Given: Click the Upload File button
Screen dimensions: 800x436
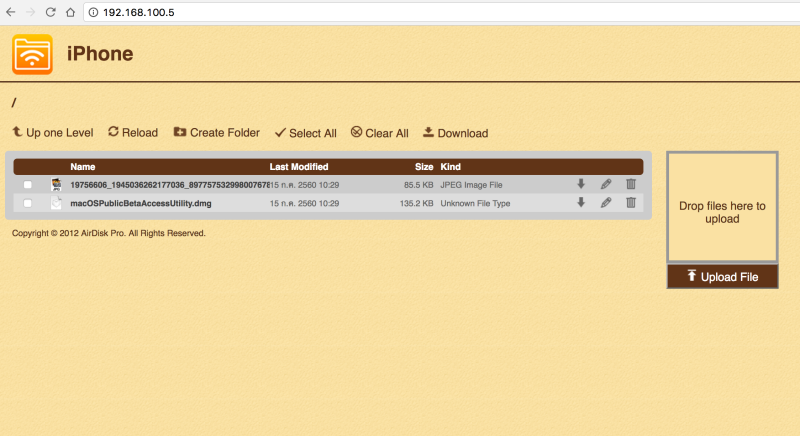Looking at the screenshot, I should 722,276.
